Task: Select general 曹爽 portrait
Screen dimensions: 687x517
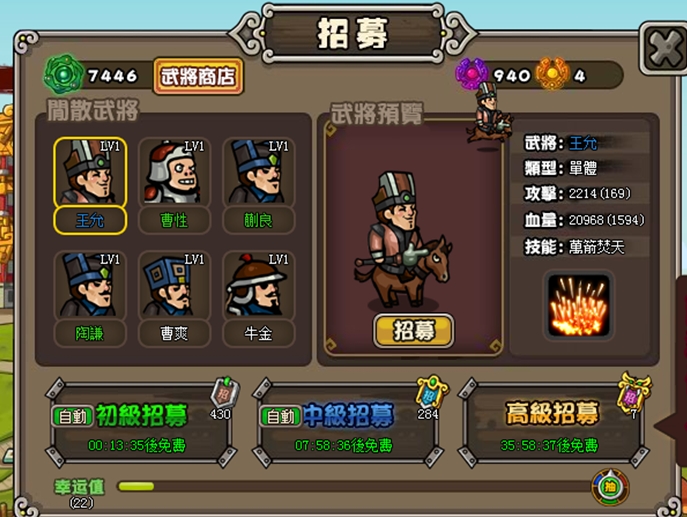Action: pyautogui.click(x=174, y=285)
